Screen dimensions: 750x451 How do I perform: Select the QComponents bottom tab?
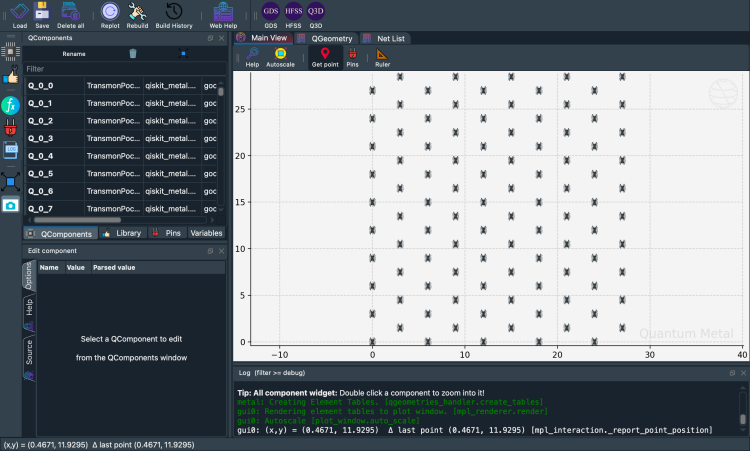pyautogui.click(x=60, y=233)
